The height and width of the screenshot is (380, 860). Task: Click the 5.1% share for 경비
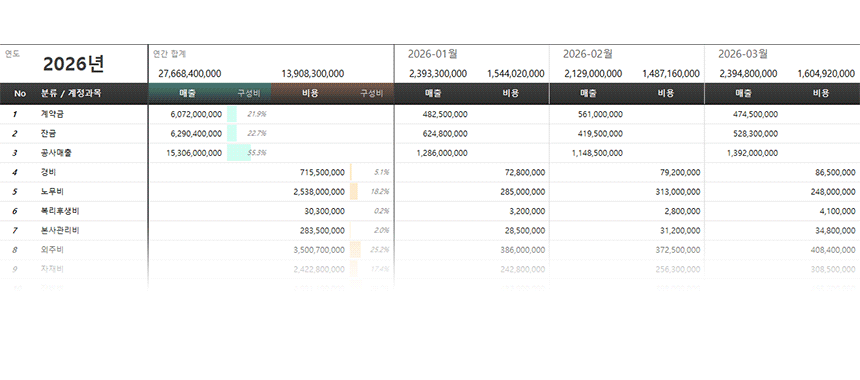382,172
